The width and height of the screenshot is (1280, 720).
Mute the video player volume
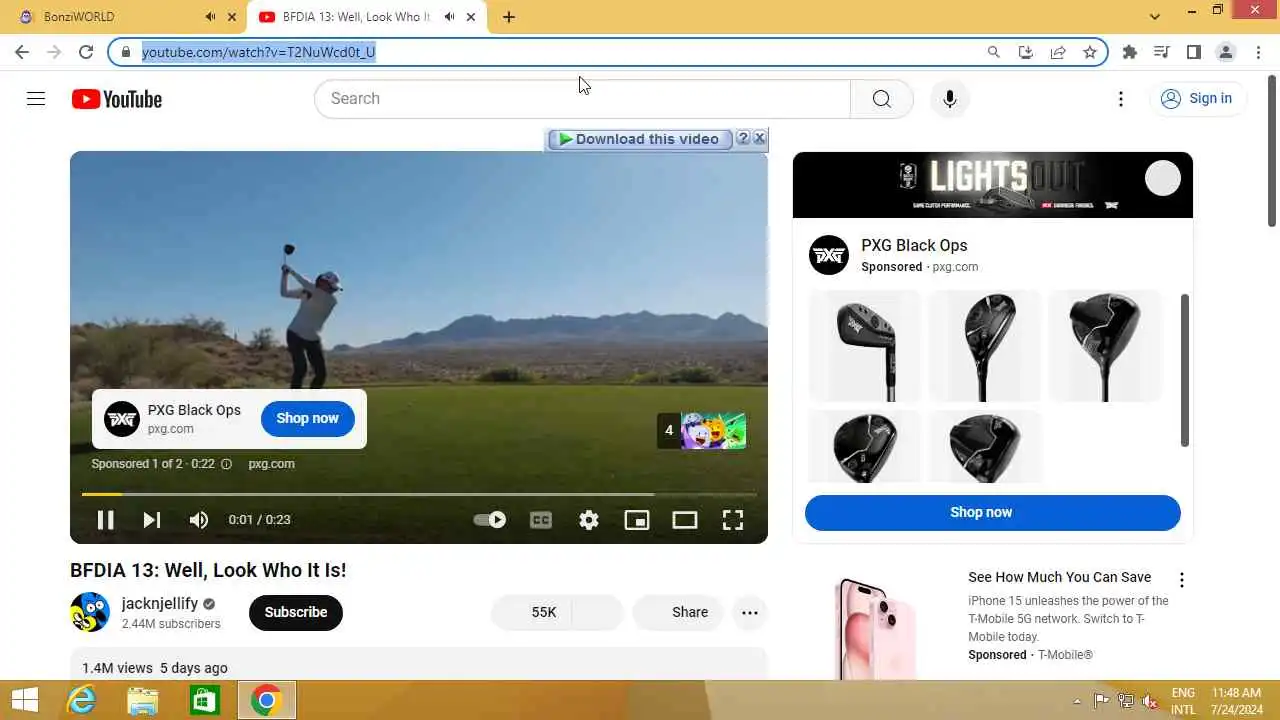click(199, 520)
